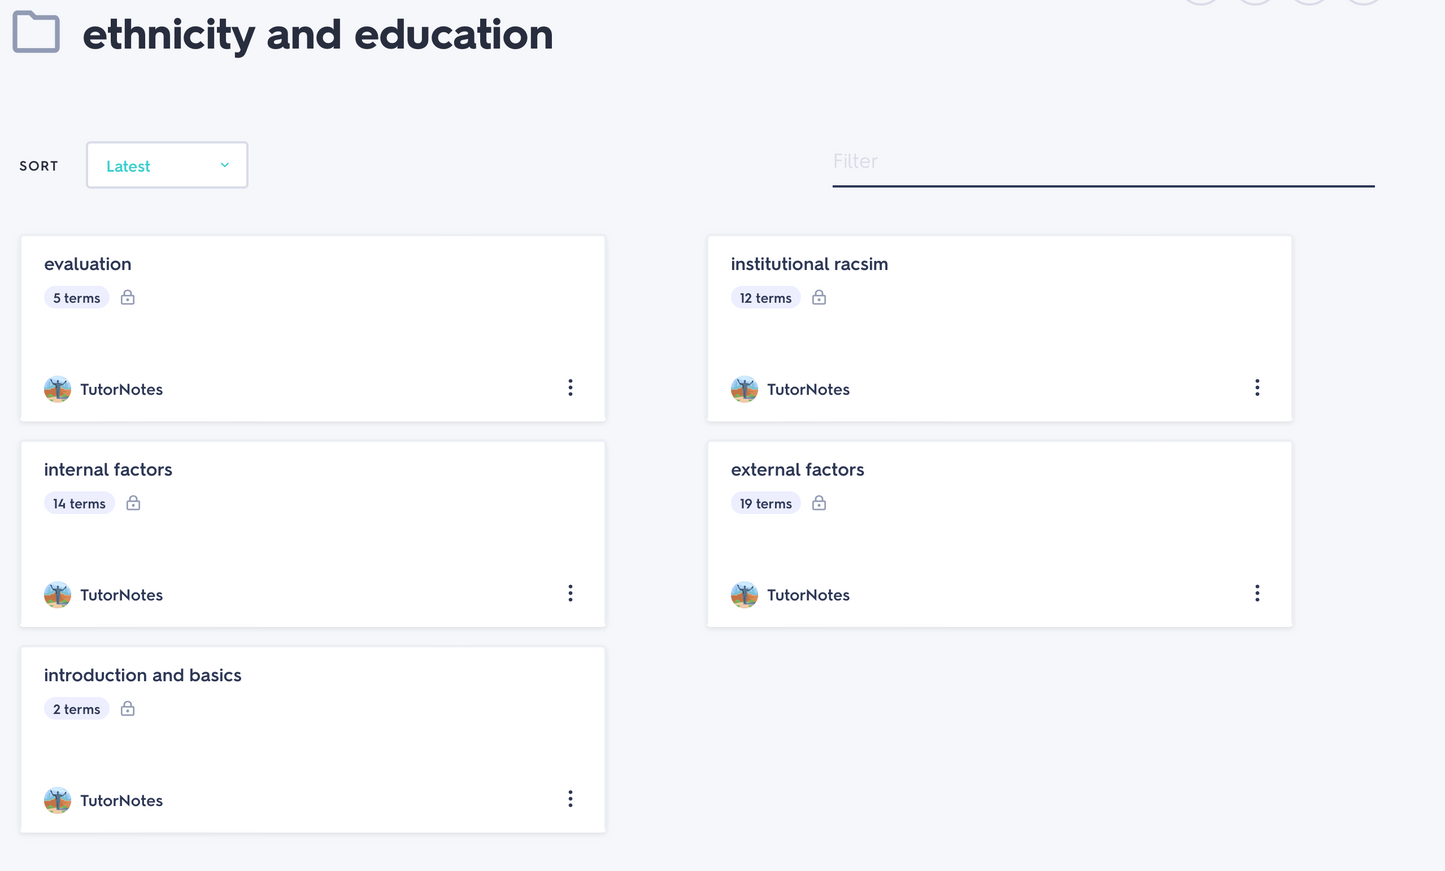Open options menu for institutional racsim set
This screenshot has height=871, width=1445.
(1257, 388)
